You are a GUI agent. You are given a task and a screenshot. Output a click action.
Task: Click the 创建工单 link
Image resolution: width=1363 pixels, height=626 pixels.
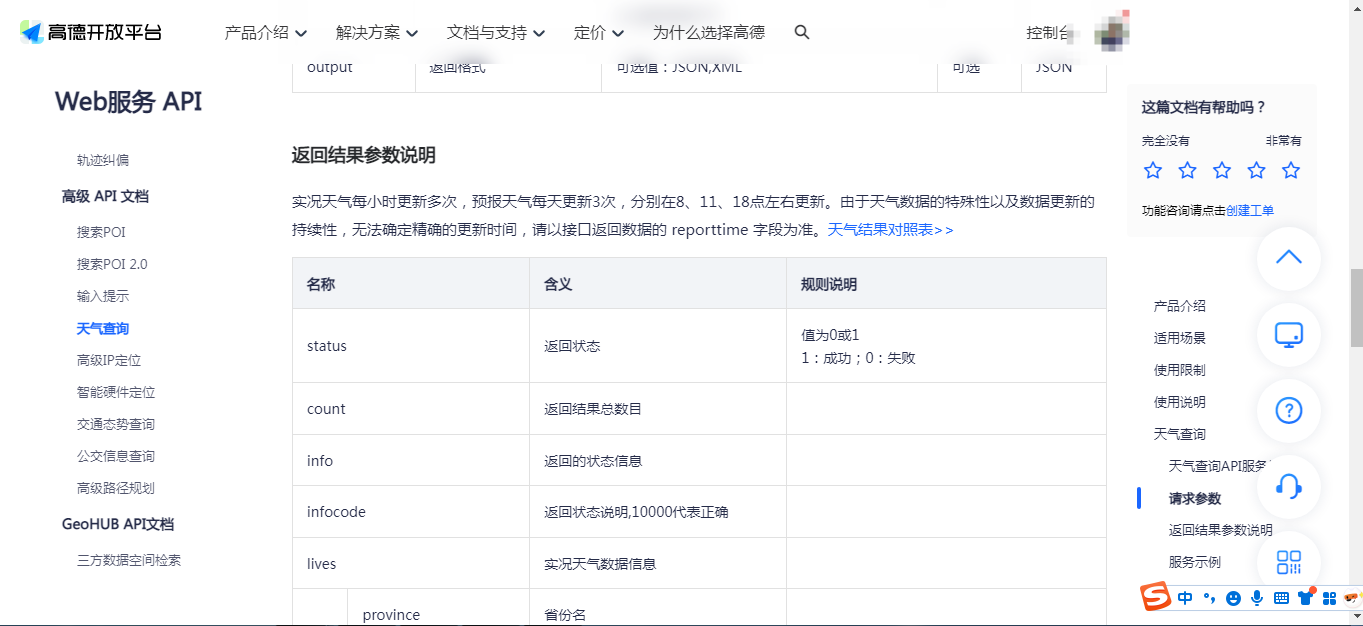[x=1250, y=210]
